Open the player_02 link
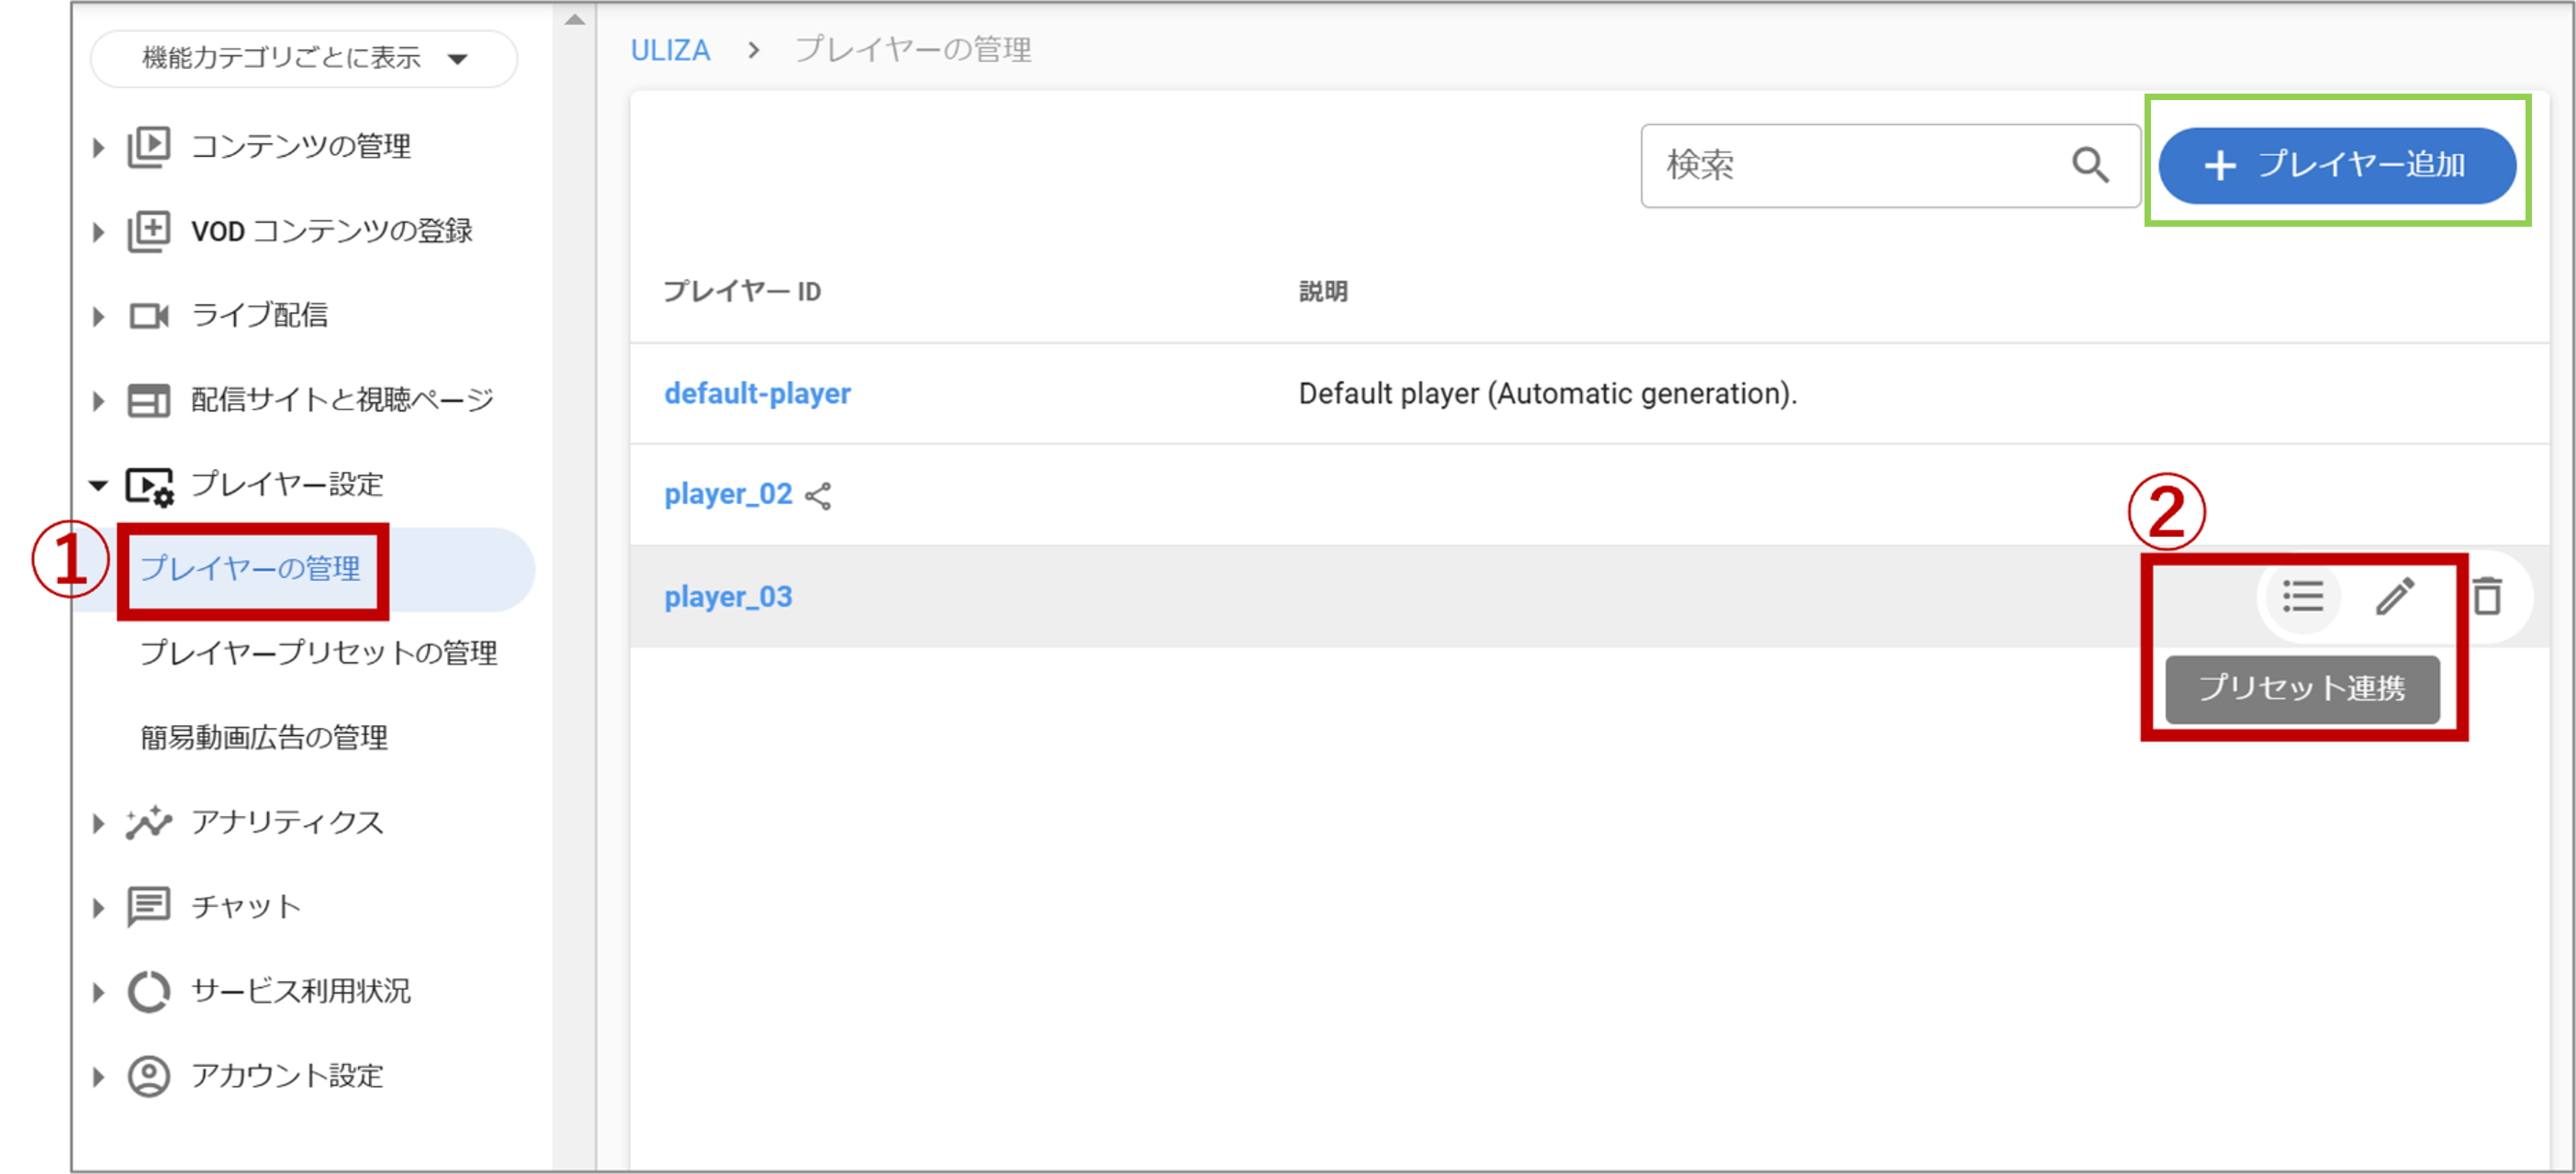This screenshot has width=2576, height=1174. click(728, 495)
